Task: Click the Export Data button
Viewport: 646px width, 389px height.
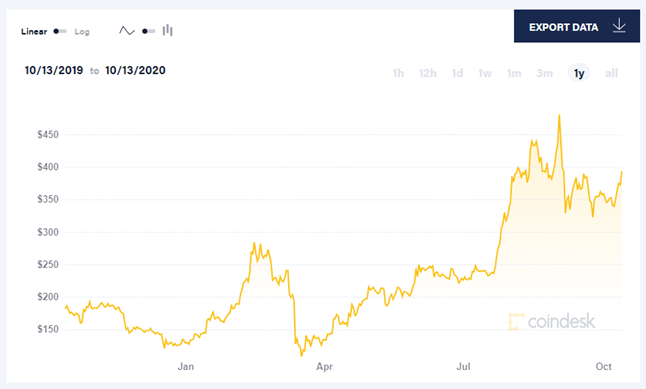Action: pos(577,26)
